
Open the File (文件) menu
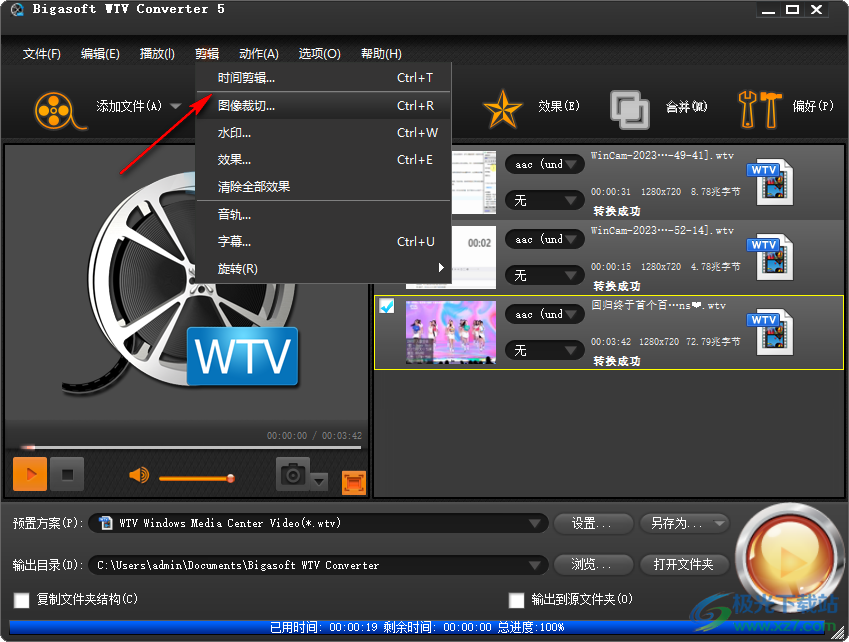(x=42, y=54)
